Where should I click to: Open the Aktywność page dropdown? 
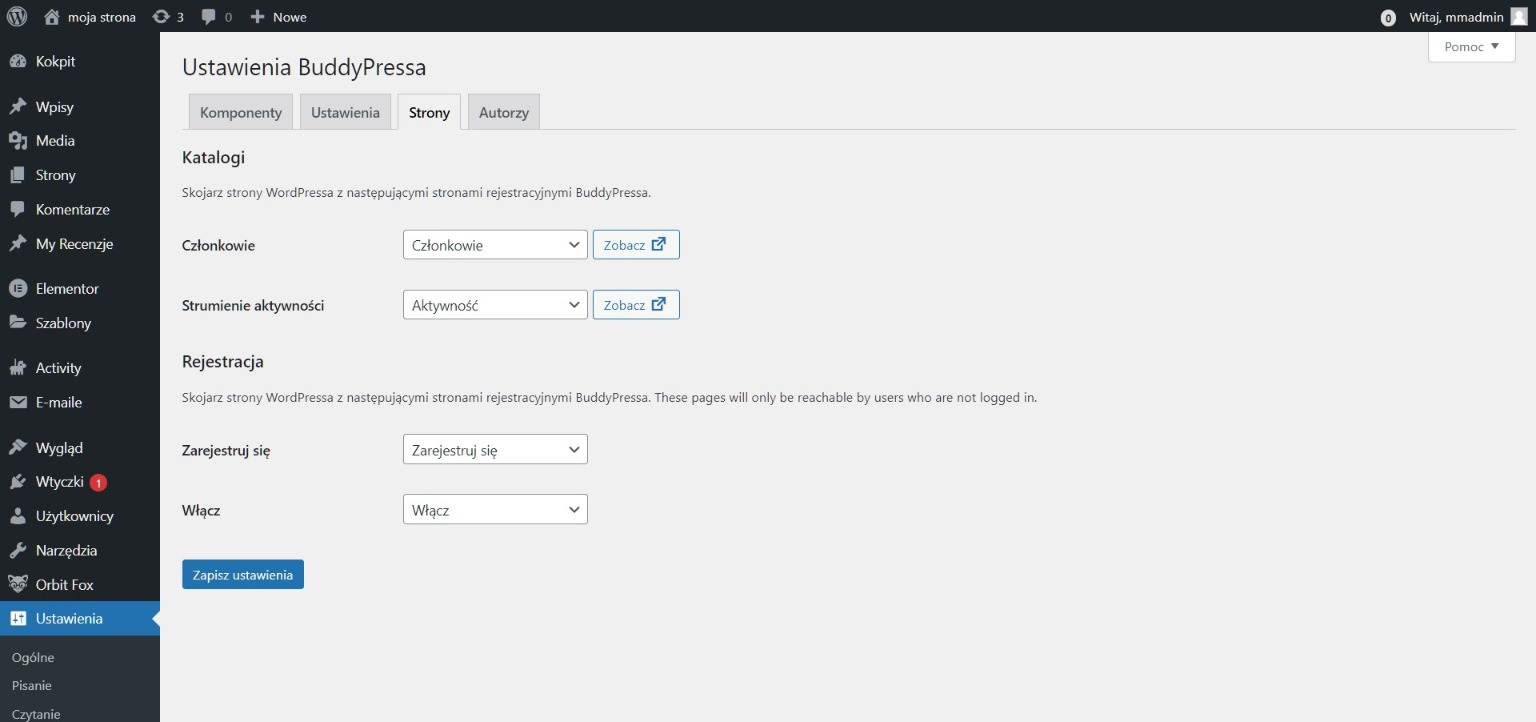click(x=495, y=305)
